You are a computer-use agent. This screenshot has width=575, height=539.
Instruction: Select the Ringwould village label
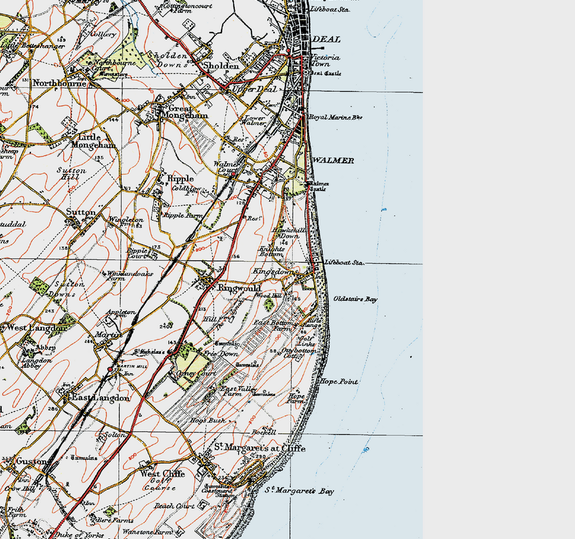coord(239,287)
